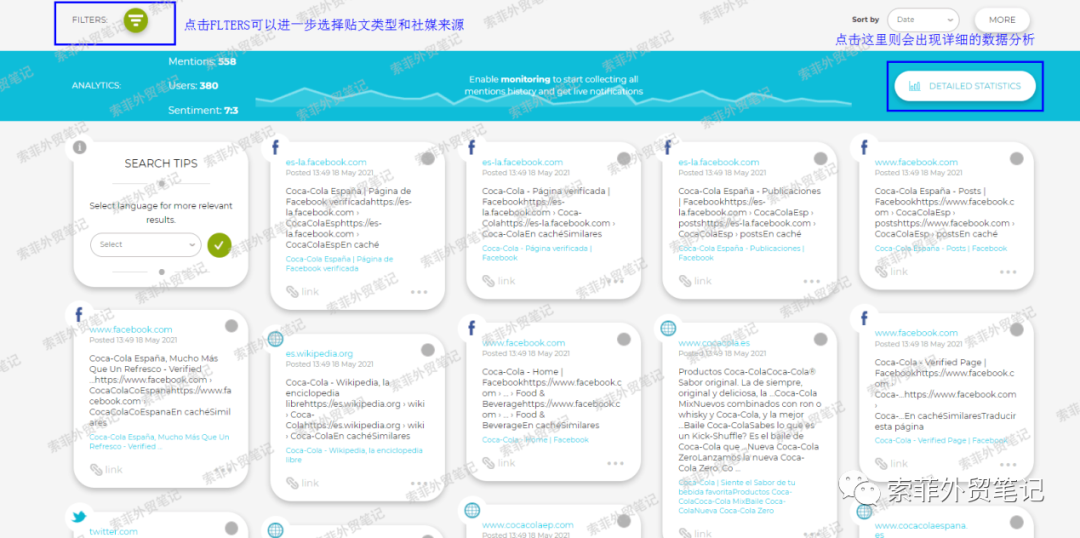Open the www.cocacolaespana.es domain link
The width and height of the screenshot is (1080, 538).
921,530
